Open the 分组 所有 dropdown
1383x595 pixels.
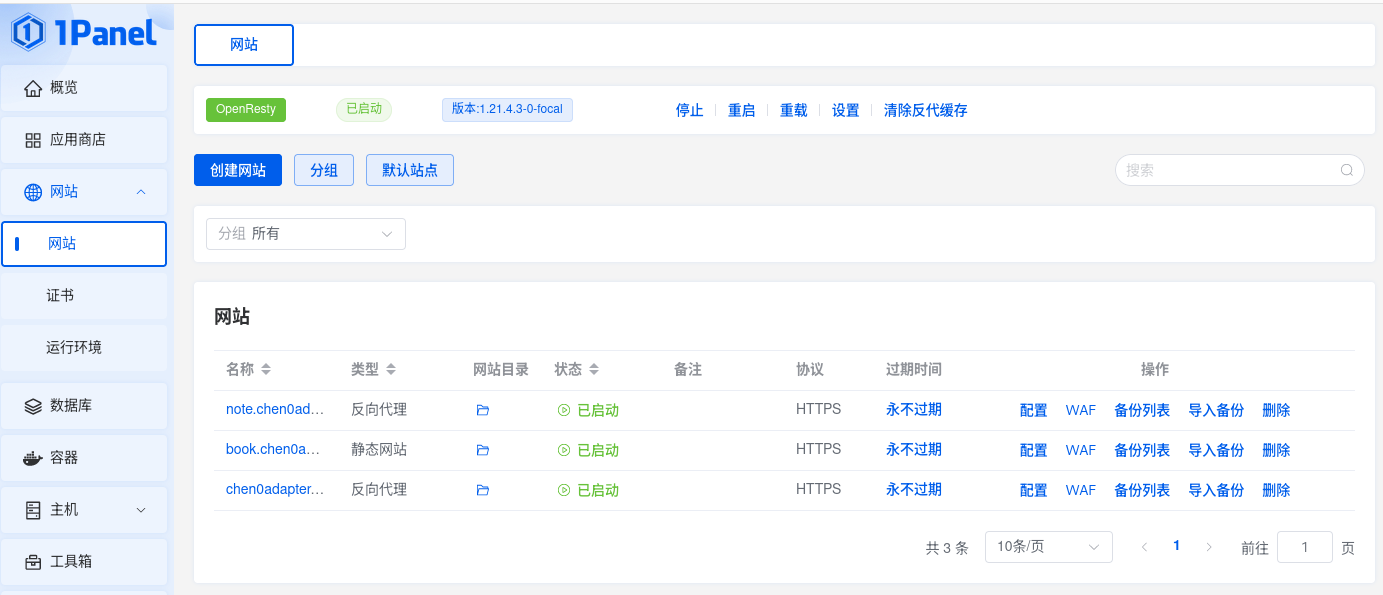coord(306,233)
